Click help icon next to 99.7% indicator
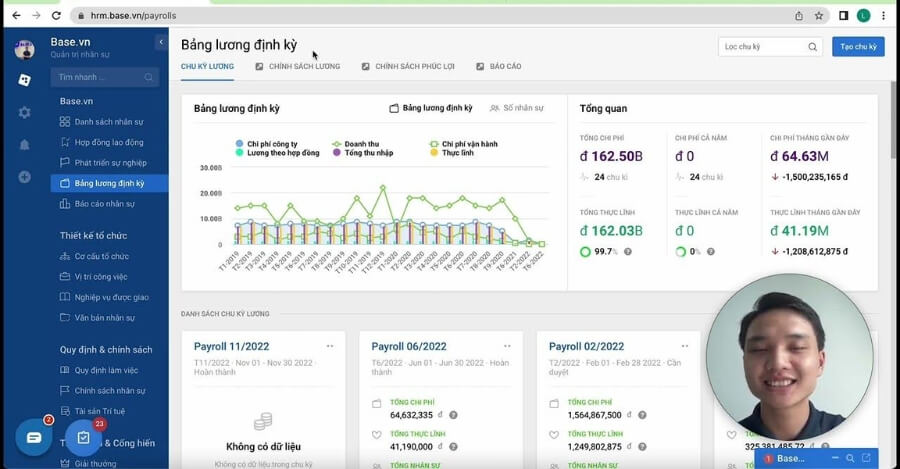 [x=627, y=251]
